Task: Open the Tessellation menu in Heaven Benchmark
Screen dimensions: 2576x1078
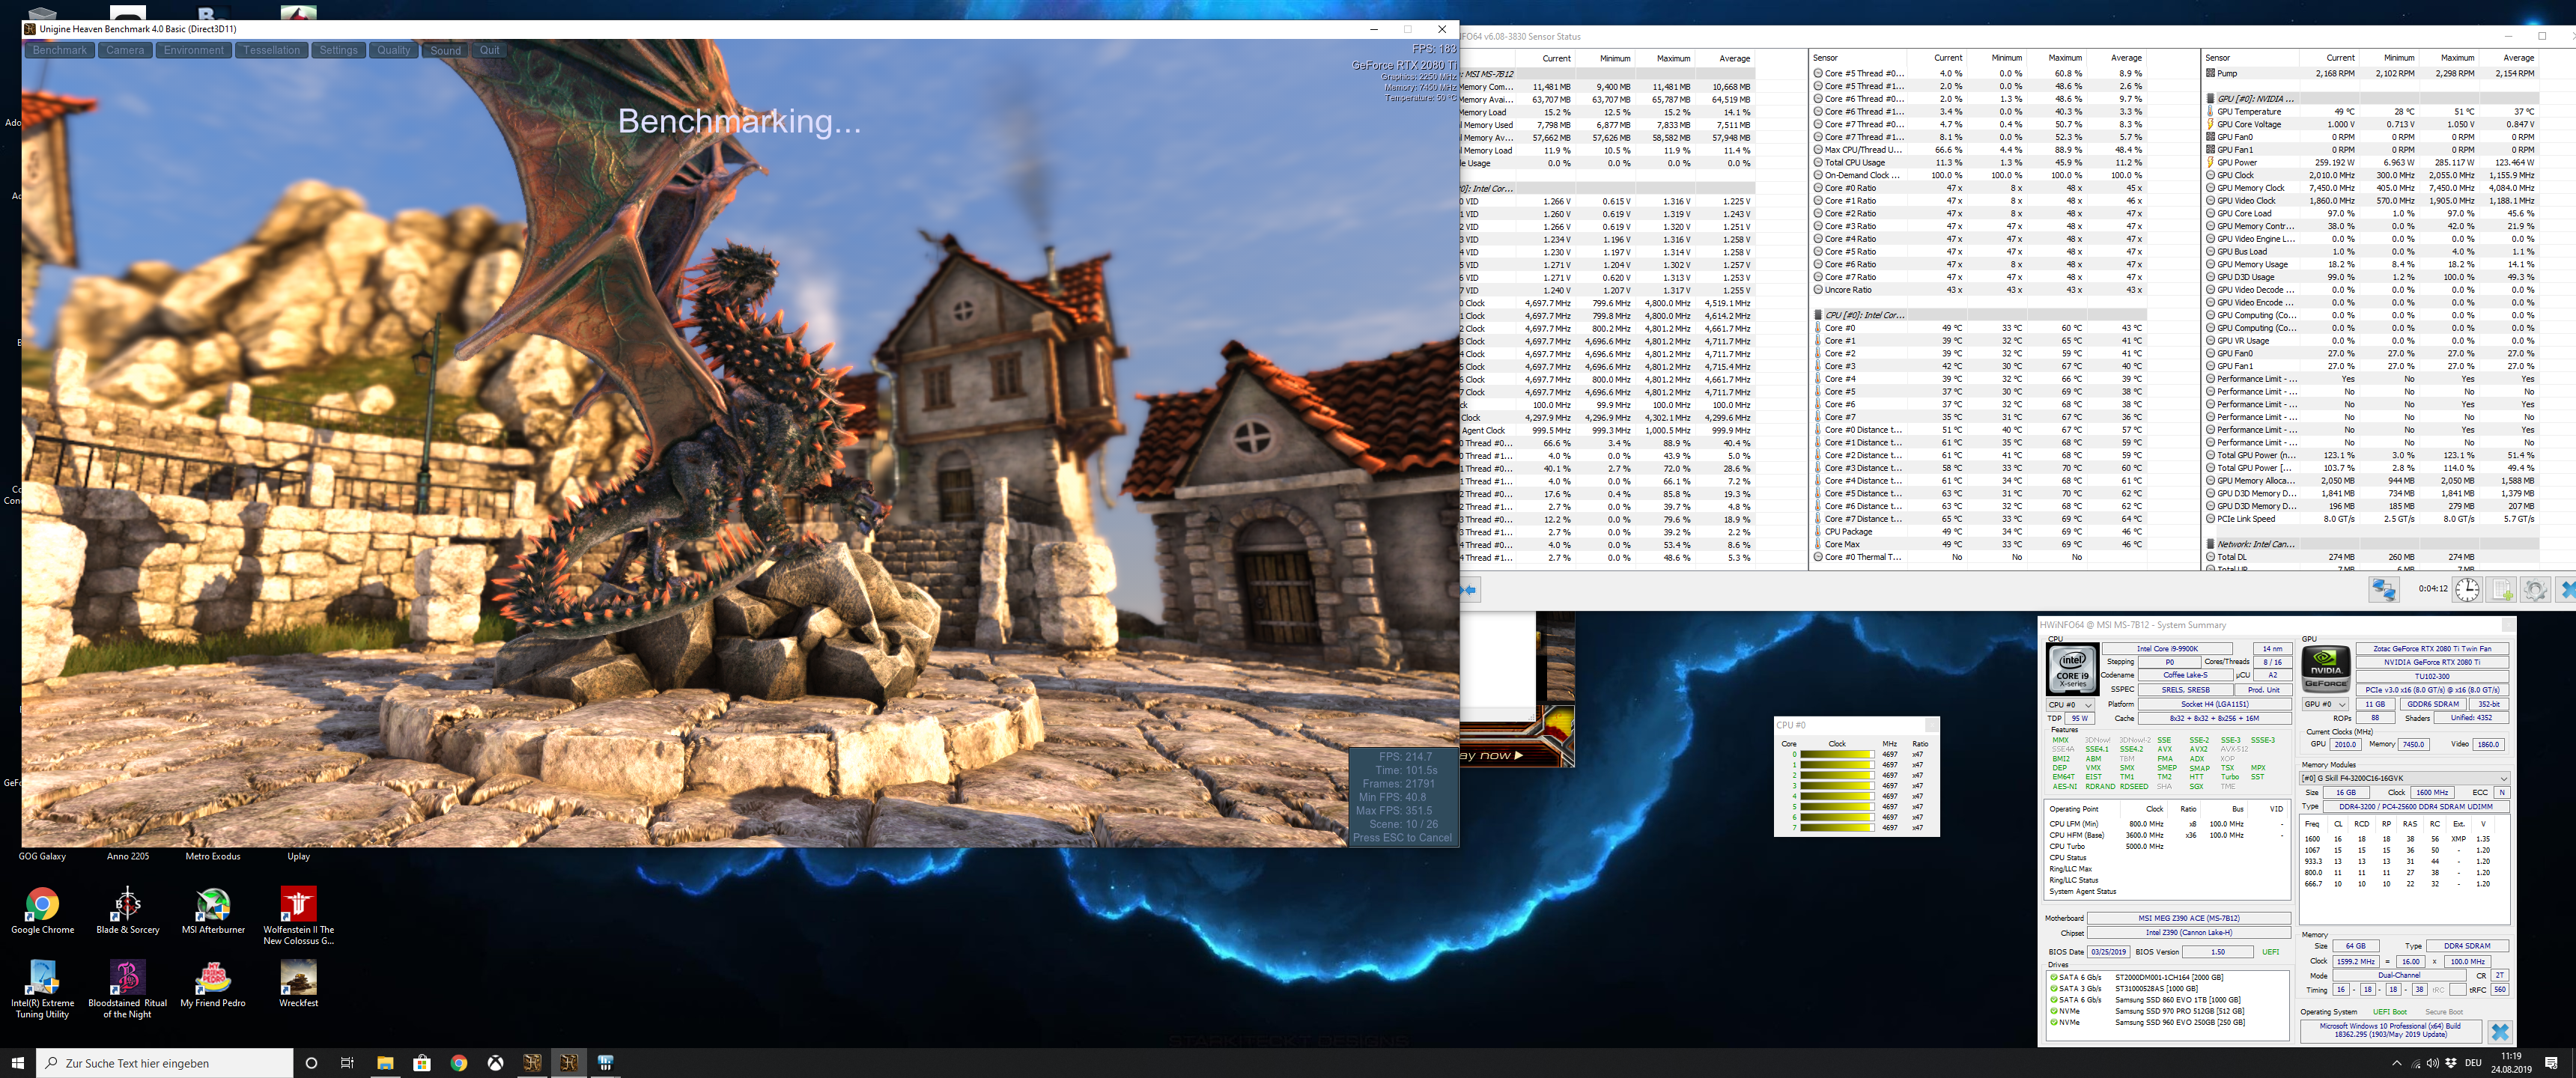Action: point(271,50)
